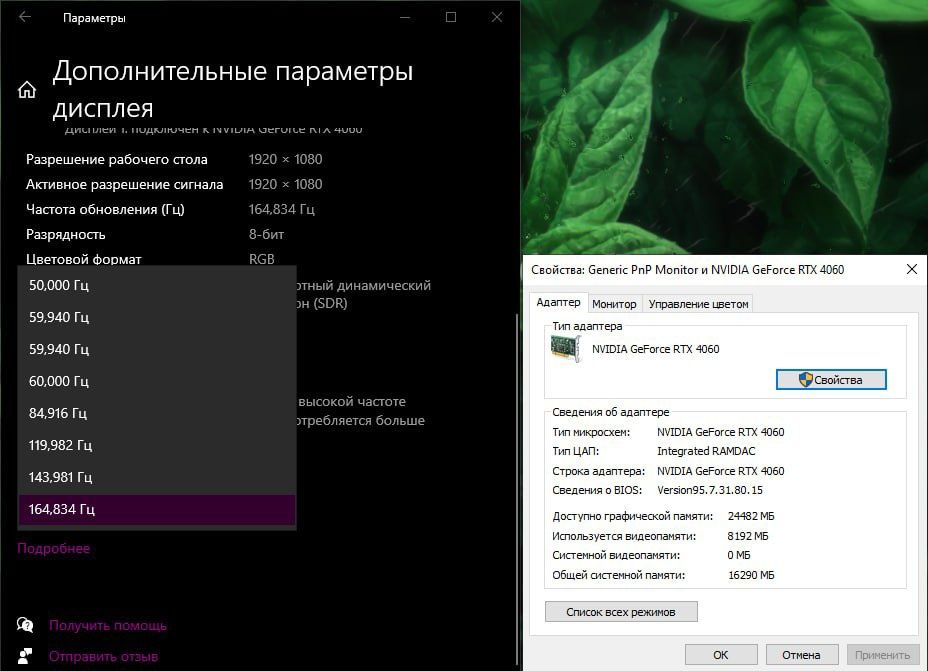Click the Version95.7.31.80.15 BIOS text
Screen dimensions: 928x671
click(x=710, y=490)
